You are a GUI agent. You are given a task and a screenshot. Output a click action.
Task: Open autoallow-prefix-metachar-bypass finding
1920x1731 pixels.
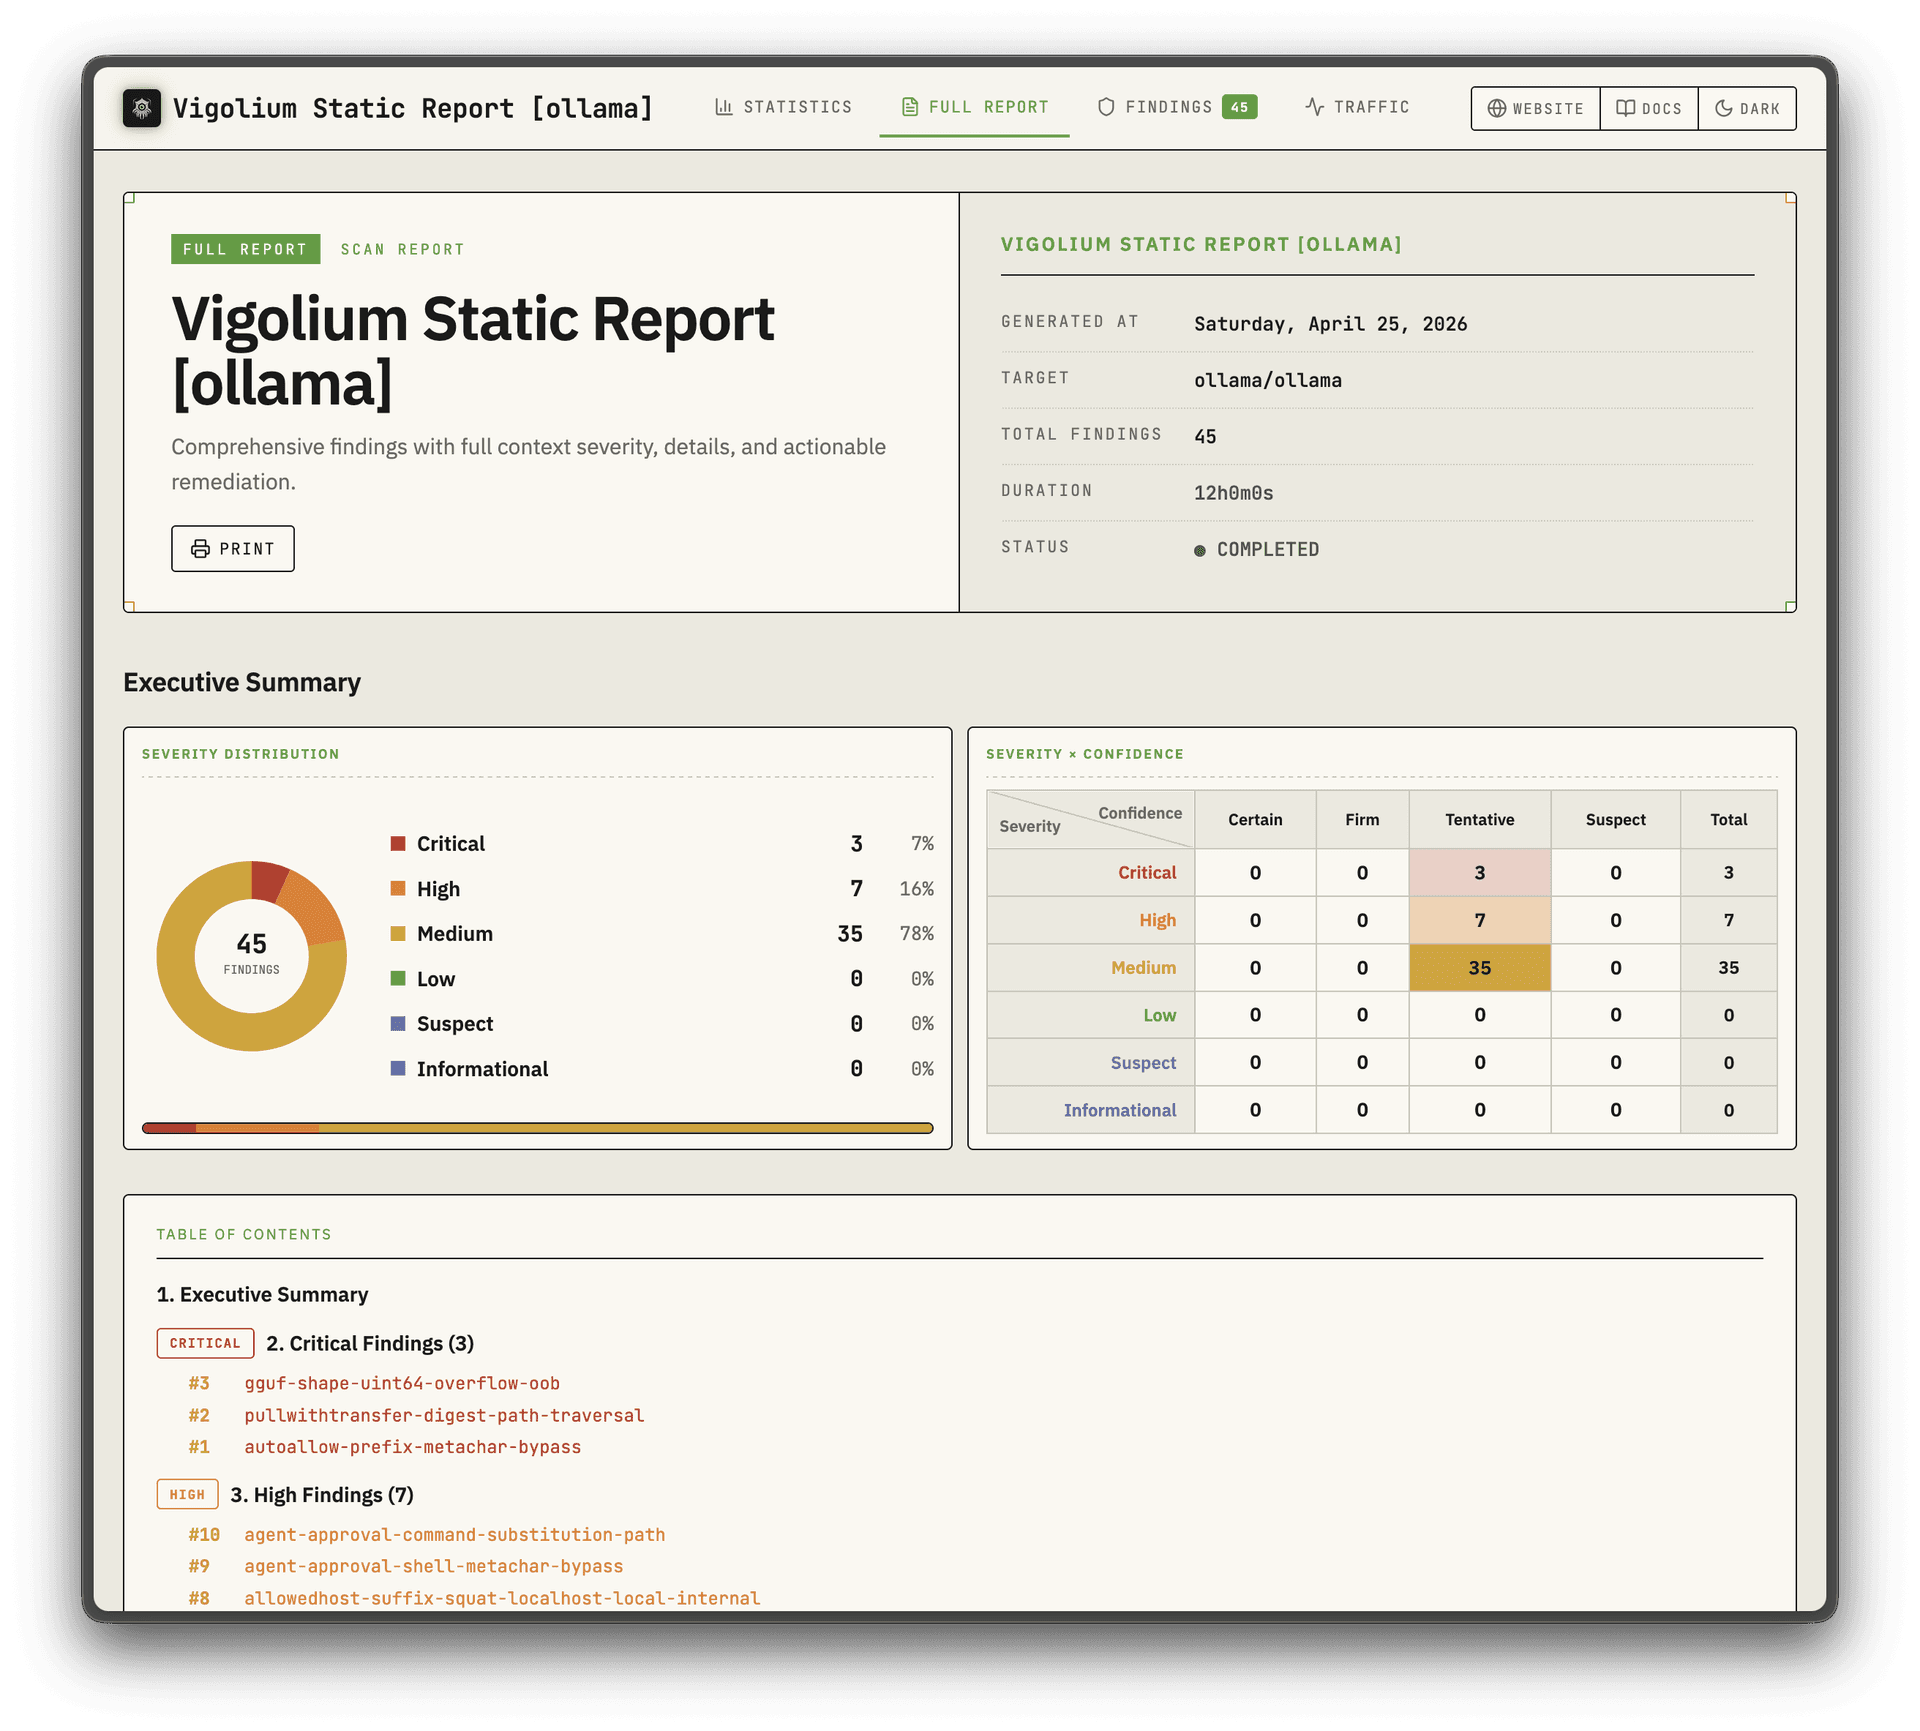point(413,1447)
